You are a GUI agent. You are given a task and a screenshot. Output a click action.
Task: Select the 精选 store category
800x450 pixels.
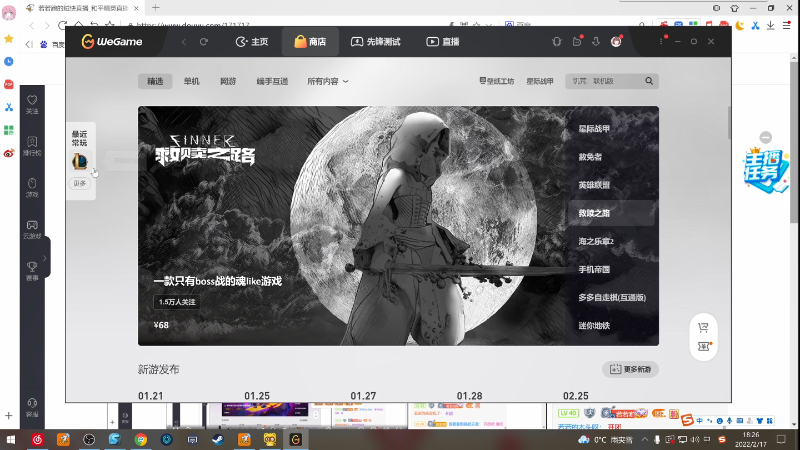point(155,81)
